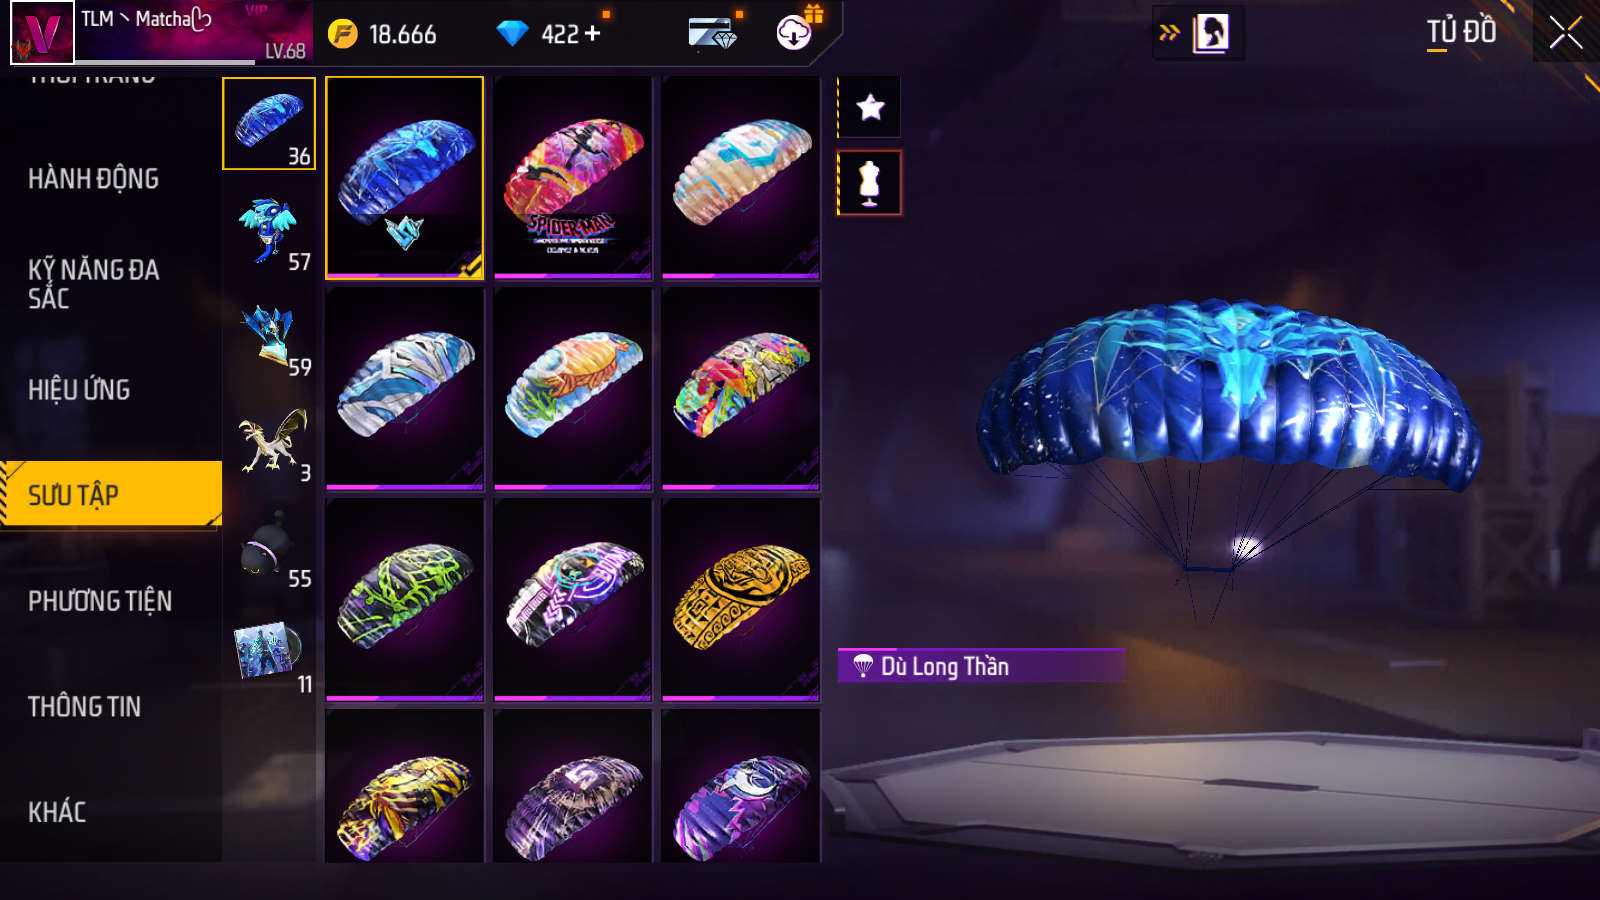Viewport: 1600px width, 900px height.
Task: Go to the KHÁC section
Action: [x=57, y=812]
